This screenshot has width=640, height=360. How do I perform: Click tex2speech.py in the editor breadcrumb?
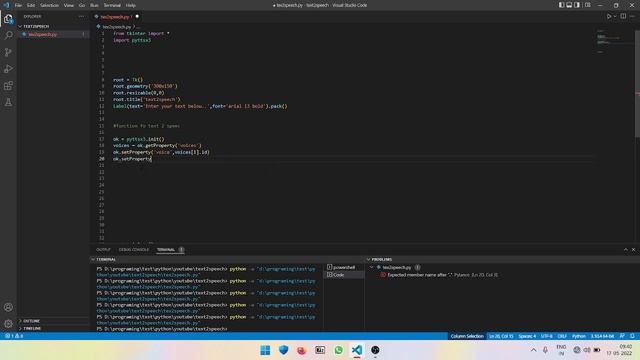click(x=116, y=27)
